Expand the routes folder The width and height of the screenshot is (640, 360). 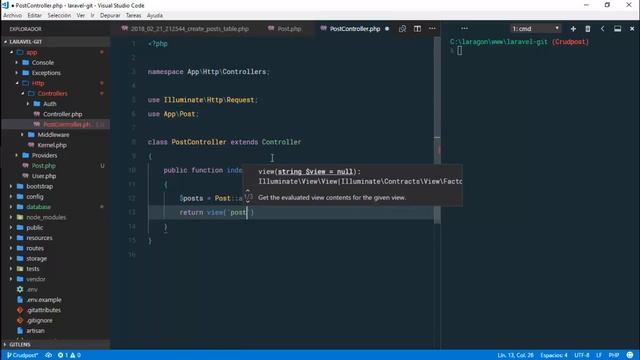point(35,248)
